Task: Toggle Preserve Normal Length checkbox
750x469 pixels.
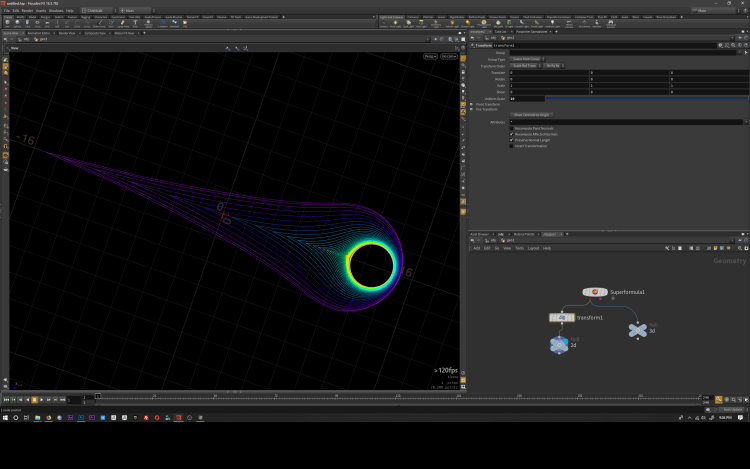Action: click(512, 140)
